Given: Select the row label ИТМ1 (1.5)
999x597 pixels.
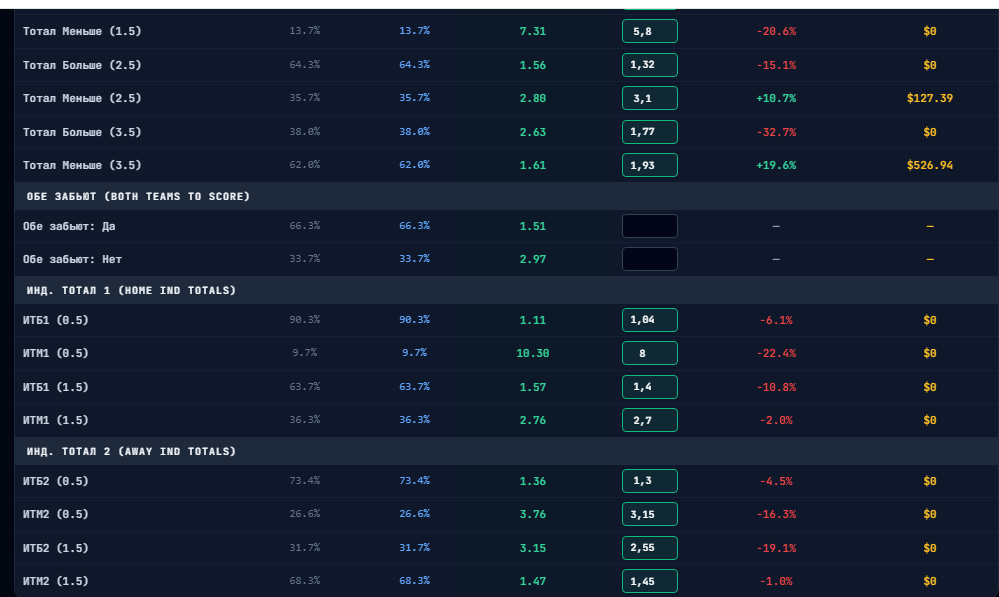Looking at the screenshot, I should click(55, 420).
